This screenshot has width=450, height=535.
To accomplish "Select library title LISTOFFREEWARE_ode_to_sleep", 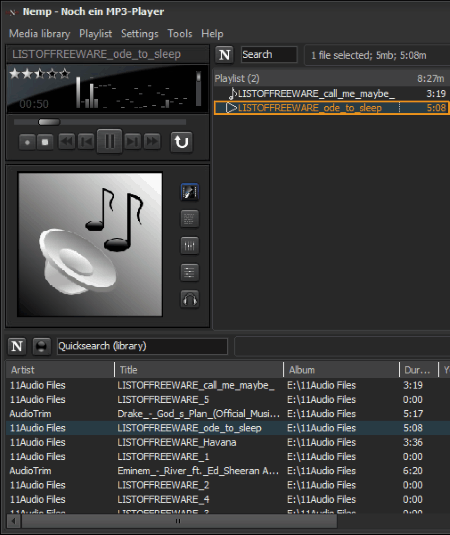I will tap(189, 428).
